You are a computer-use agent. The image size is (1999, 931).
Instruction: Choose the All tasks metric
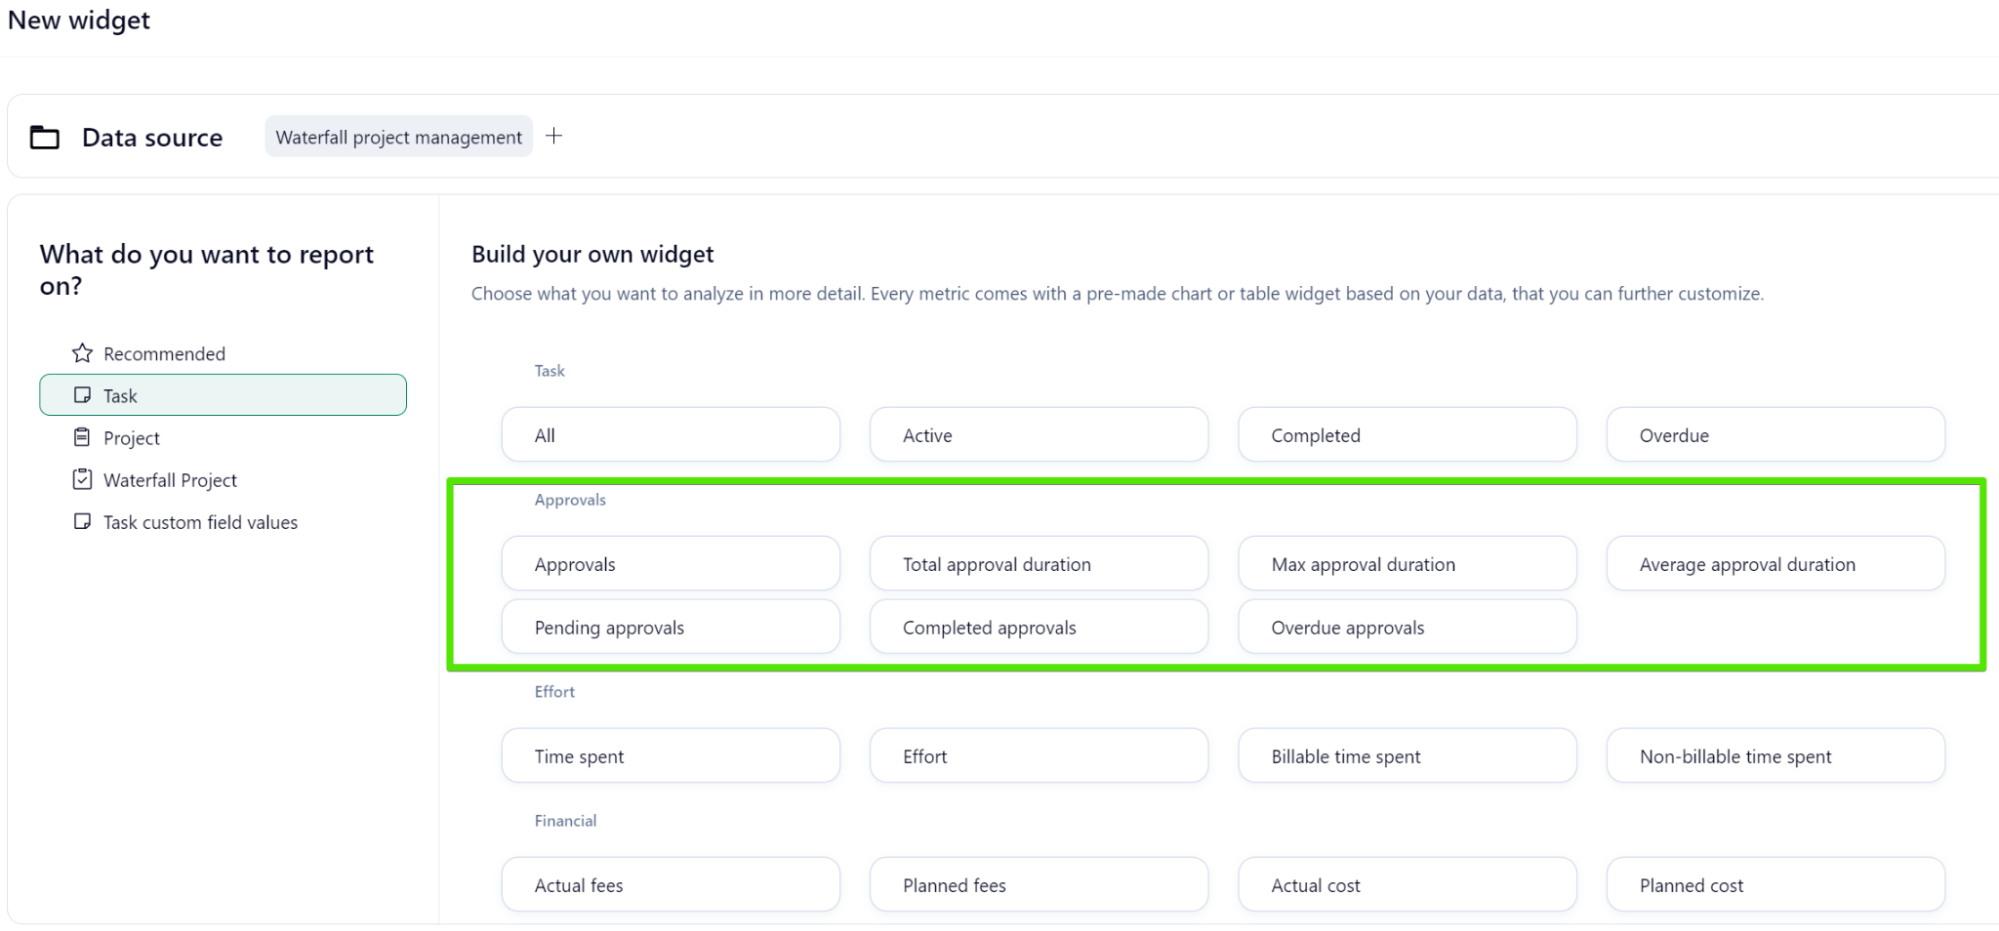tap(670, 435)
